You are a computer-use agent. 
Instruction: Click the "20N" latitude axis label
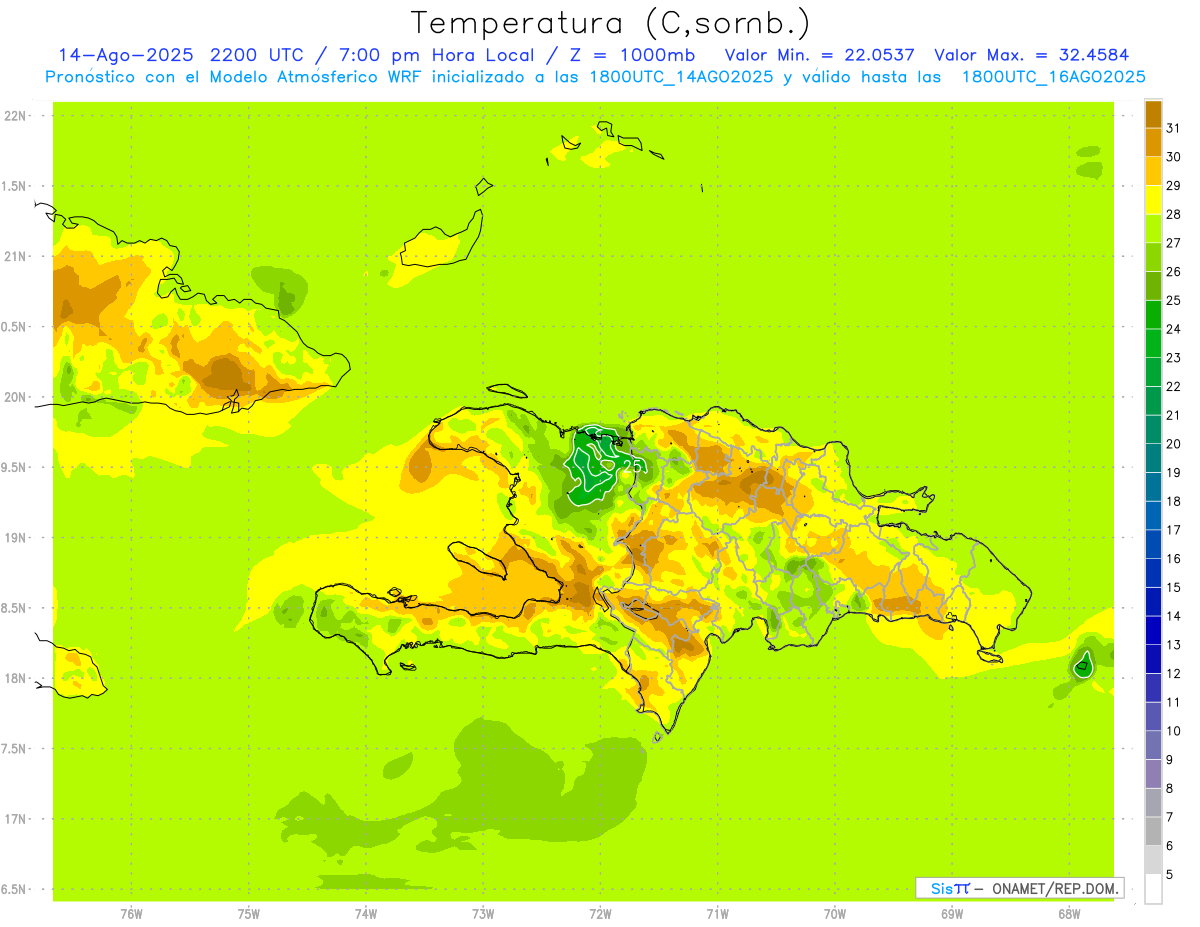coord(16,397)
